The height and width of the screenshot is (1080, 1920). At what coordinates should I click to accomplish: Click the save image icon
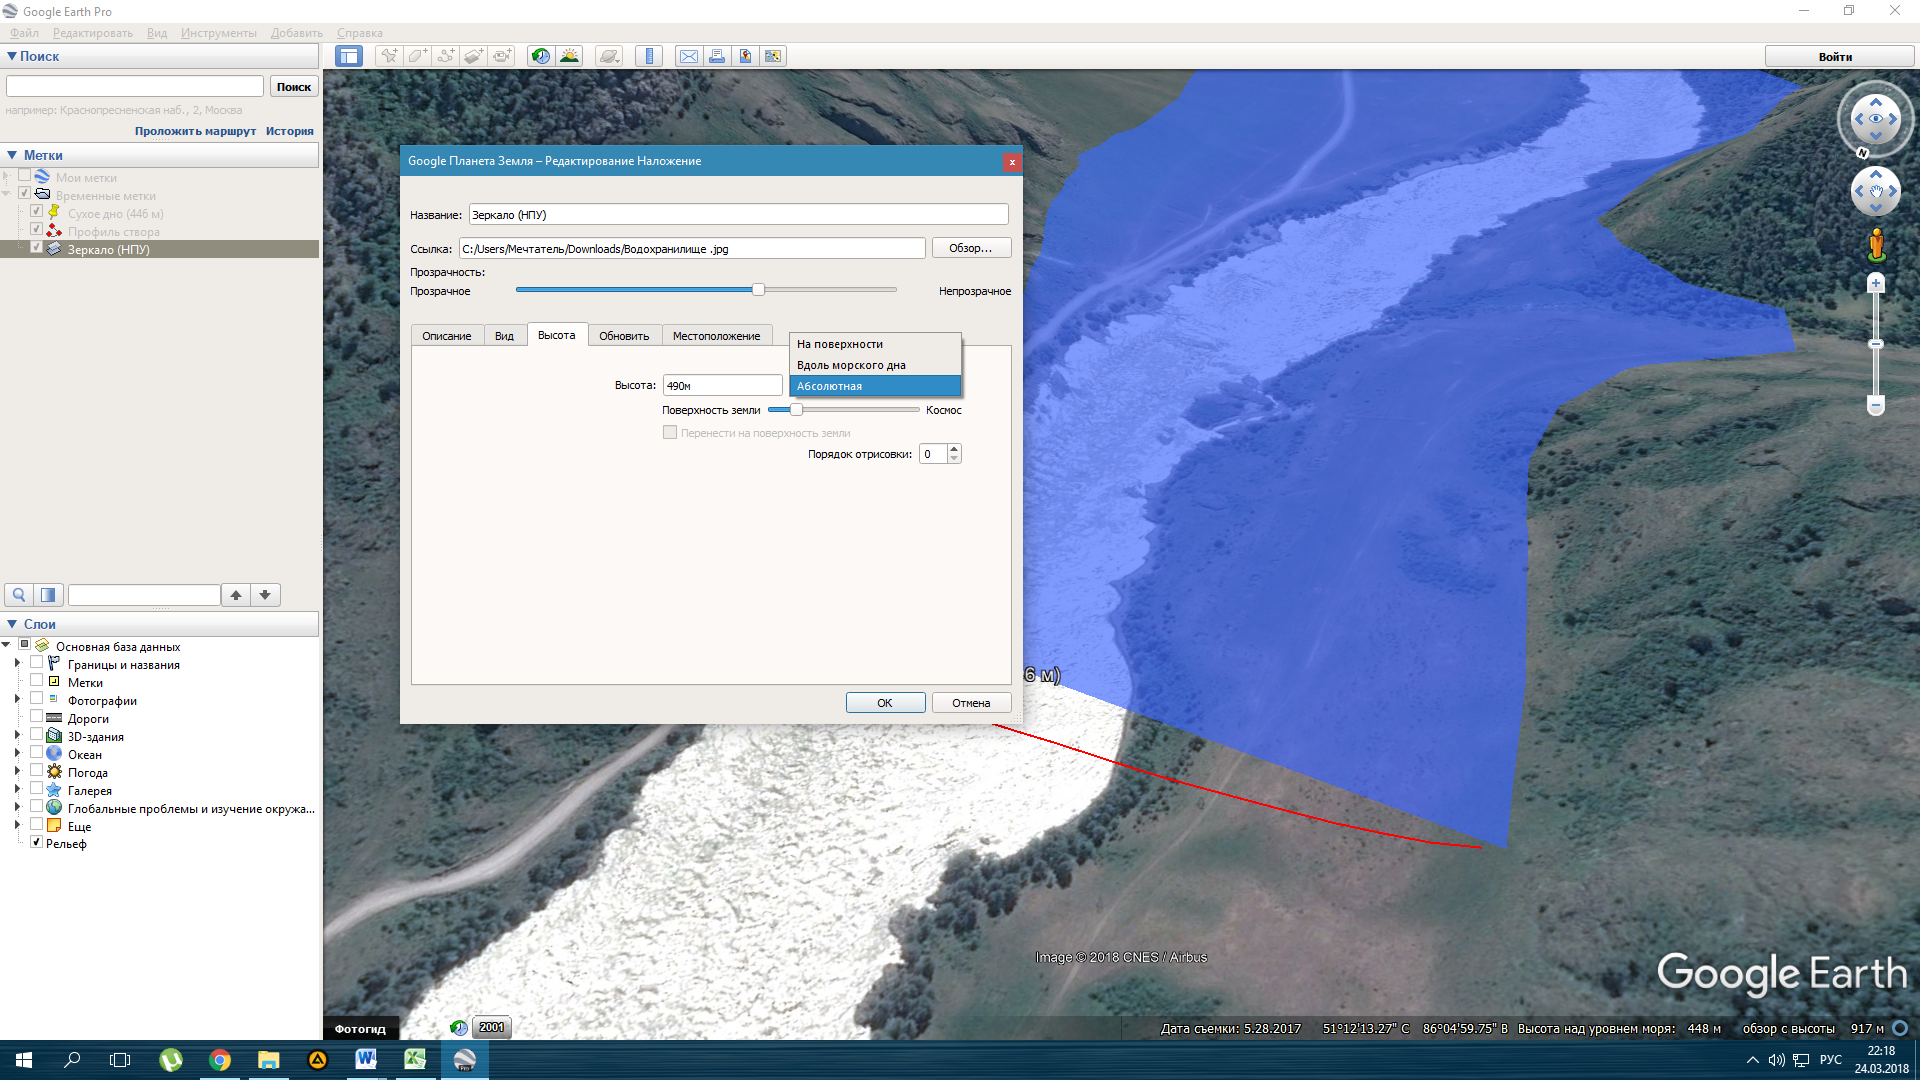(745, 56)
